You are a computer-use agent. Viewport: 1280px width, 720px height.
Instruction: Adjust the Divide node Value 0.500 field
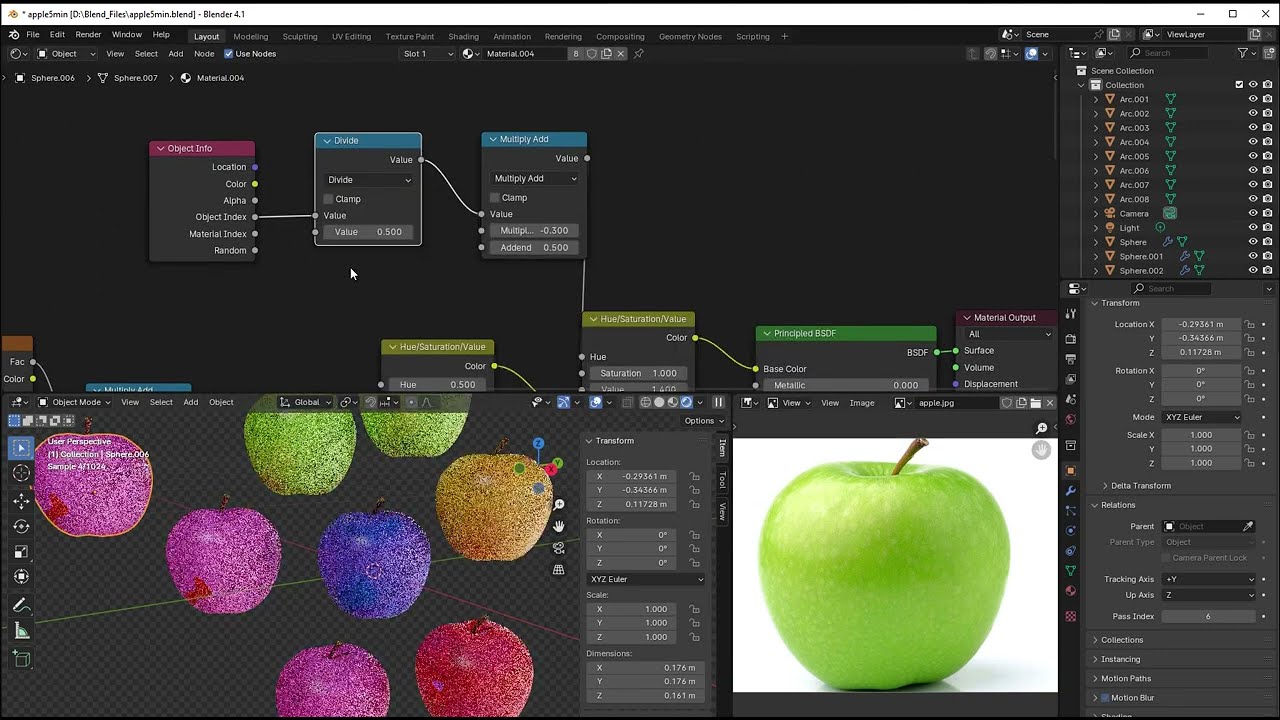pos(368,232)
